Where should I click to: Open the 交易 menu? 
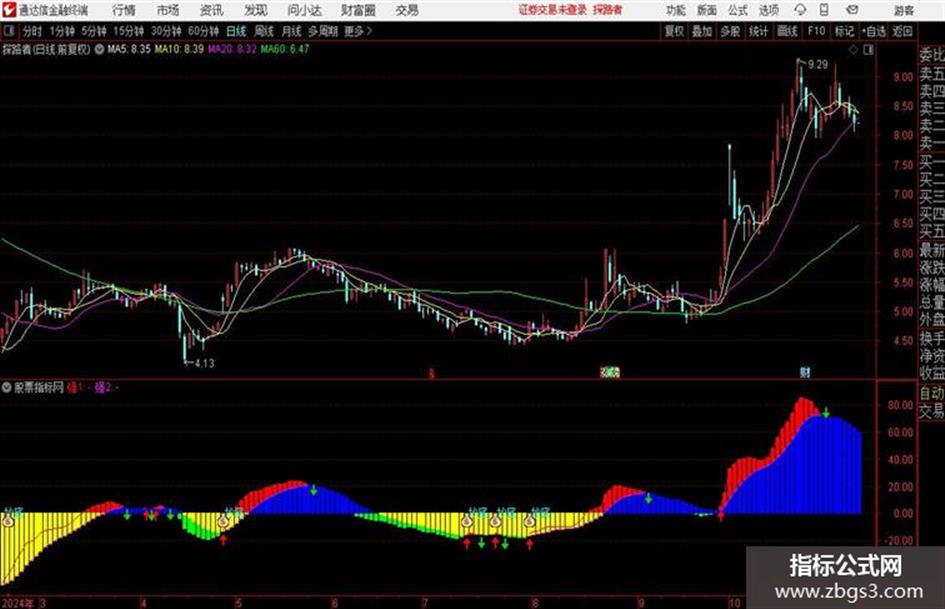point(407,10)
